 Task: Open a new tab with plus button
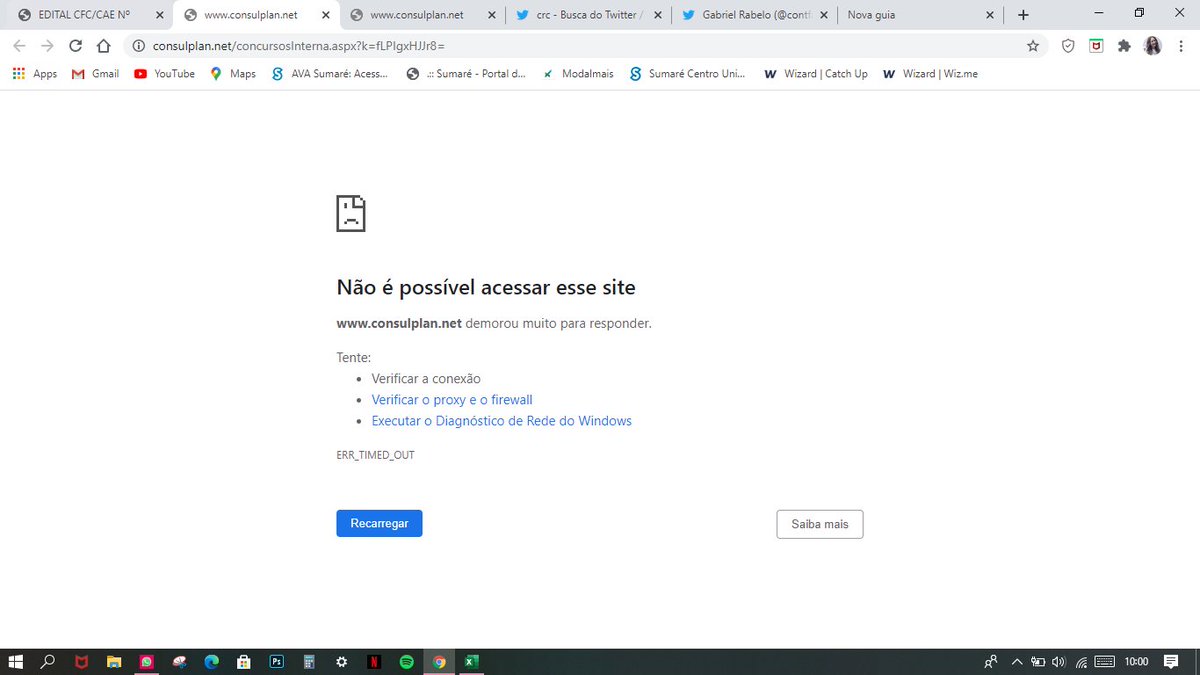(x=1023, y=15)
